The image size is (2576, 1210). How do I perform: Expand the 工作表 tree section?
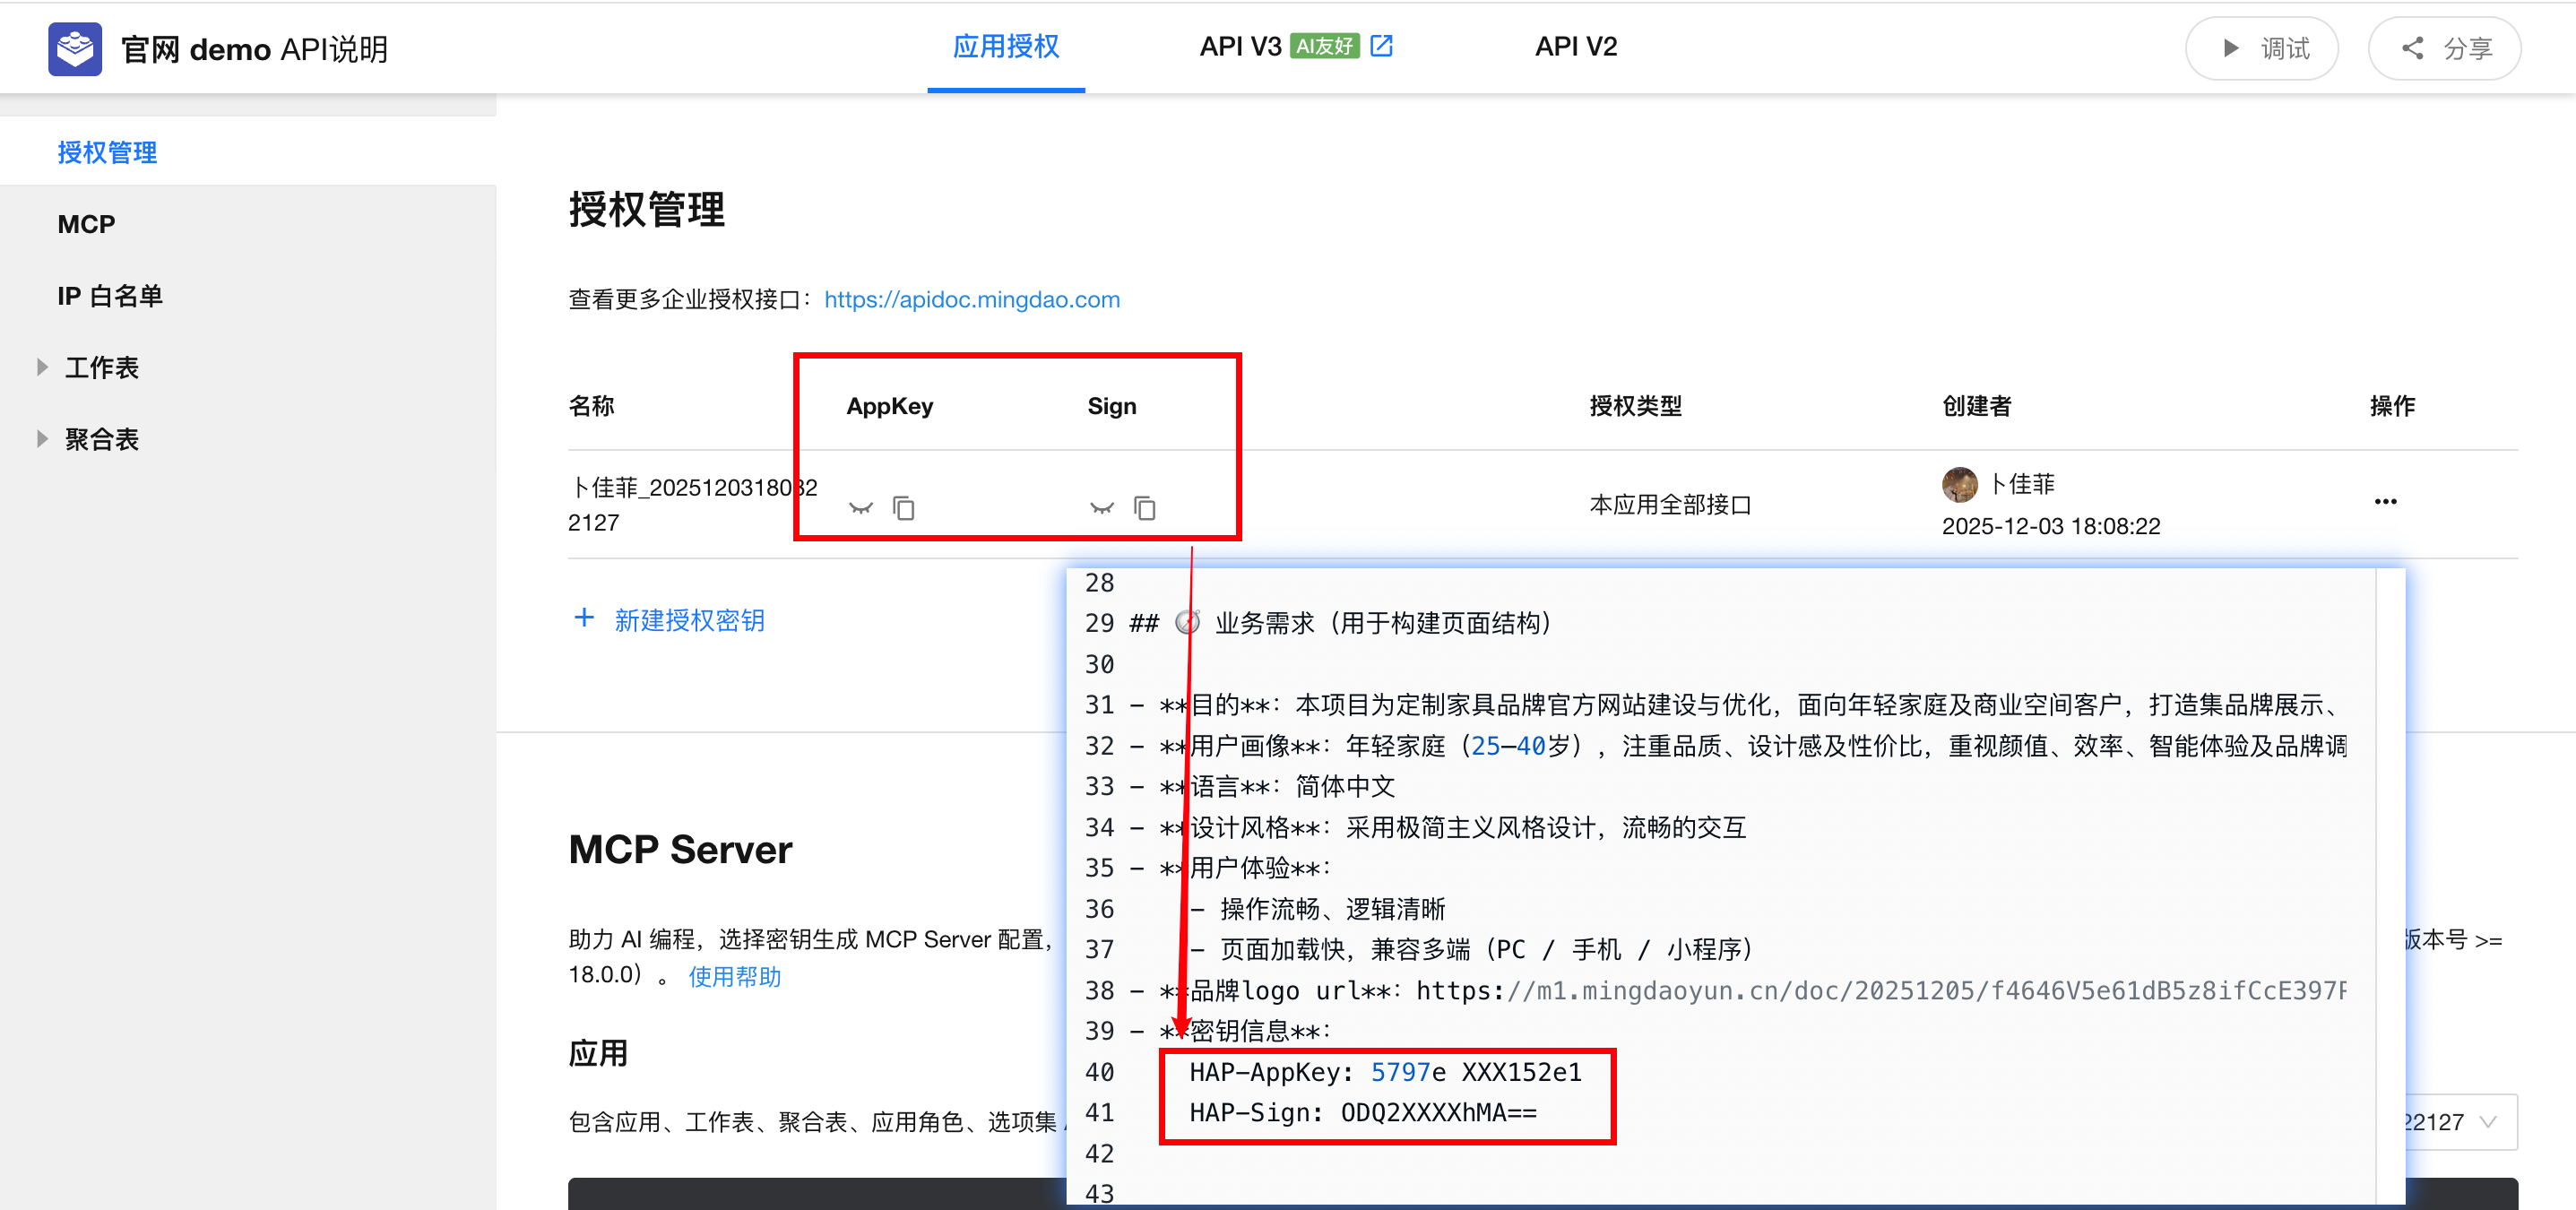(x=42, y=367)
